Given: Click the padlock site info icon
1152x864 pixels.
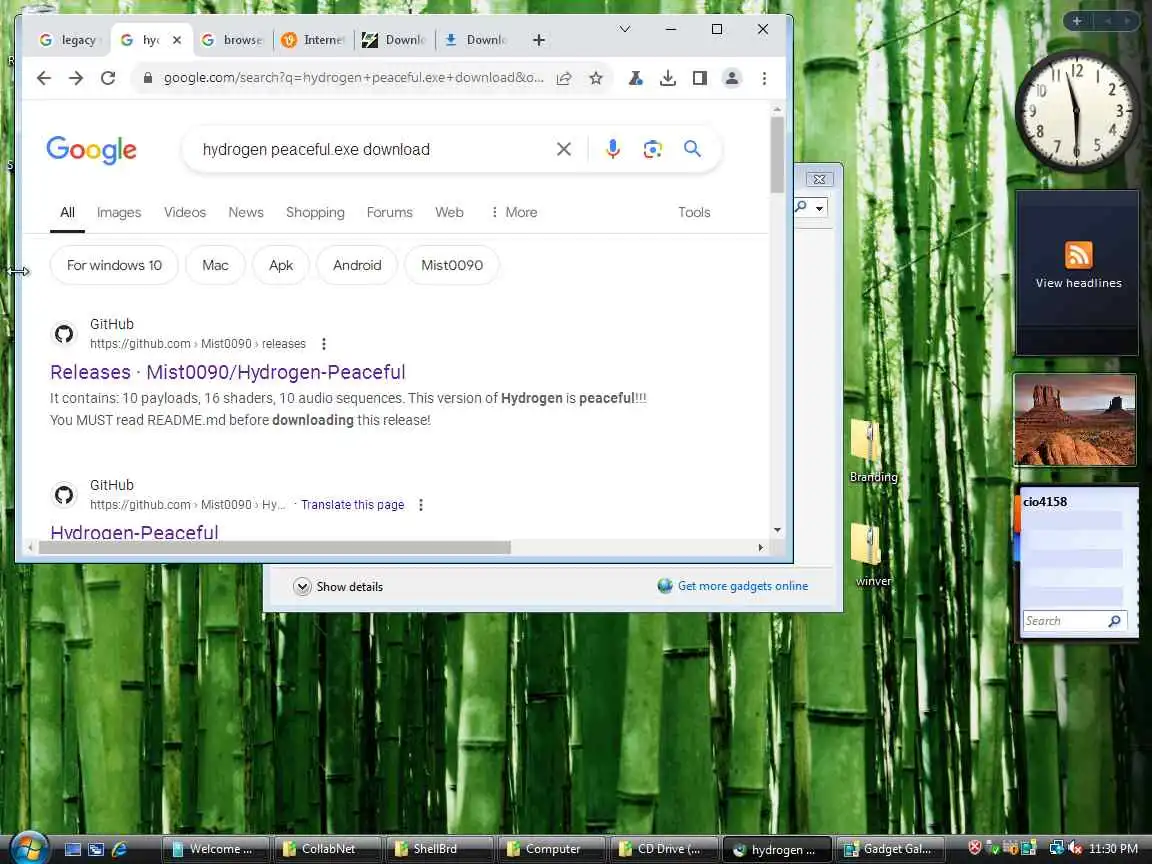Looking at the screenshot, I should pyautogui.click(x=148, y=78).
